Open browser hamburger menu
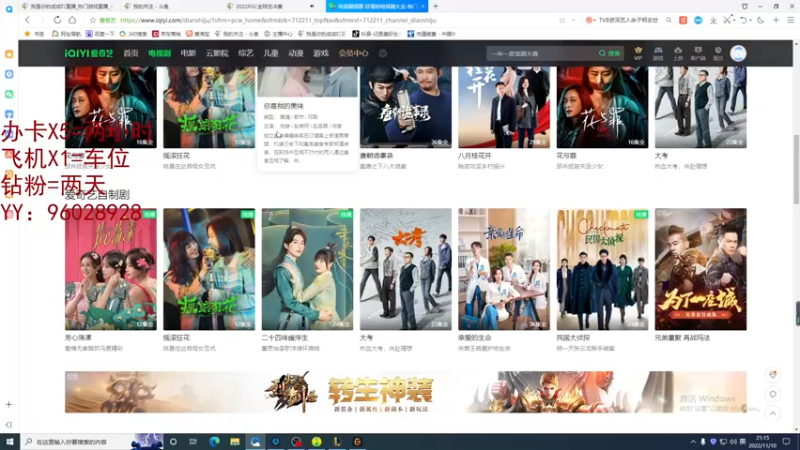 [790, 20]
